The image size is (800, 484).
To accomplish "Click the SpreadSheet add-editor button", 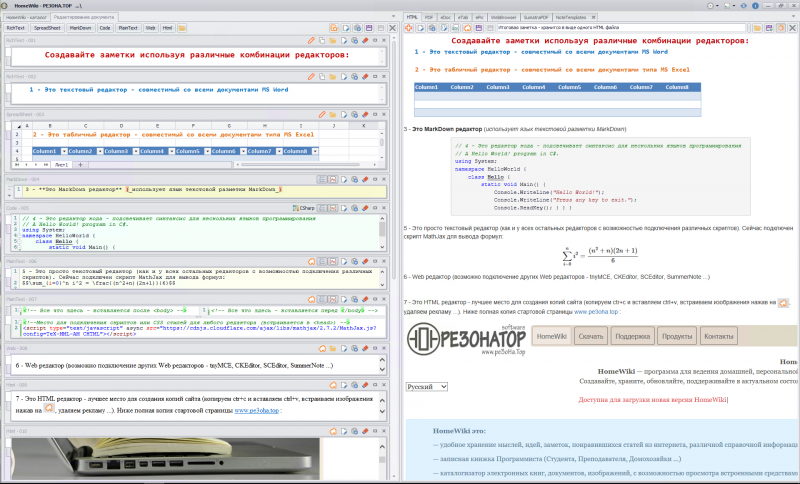I will [x=47, y=28].
